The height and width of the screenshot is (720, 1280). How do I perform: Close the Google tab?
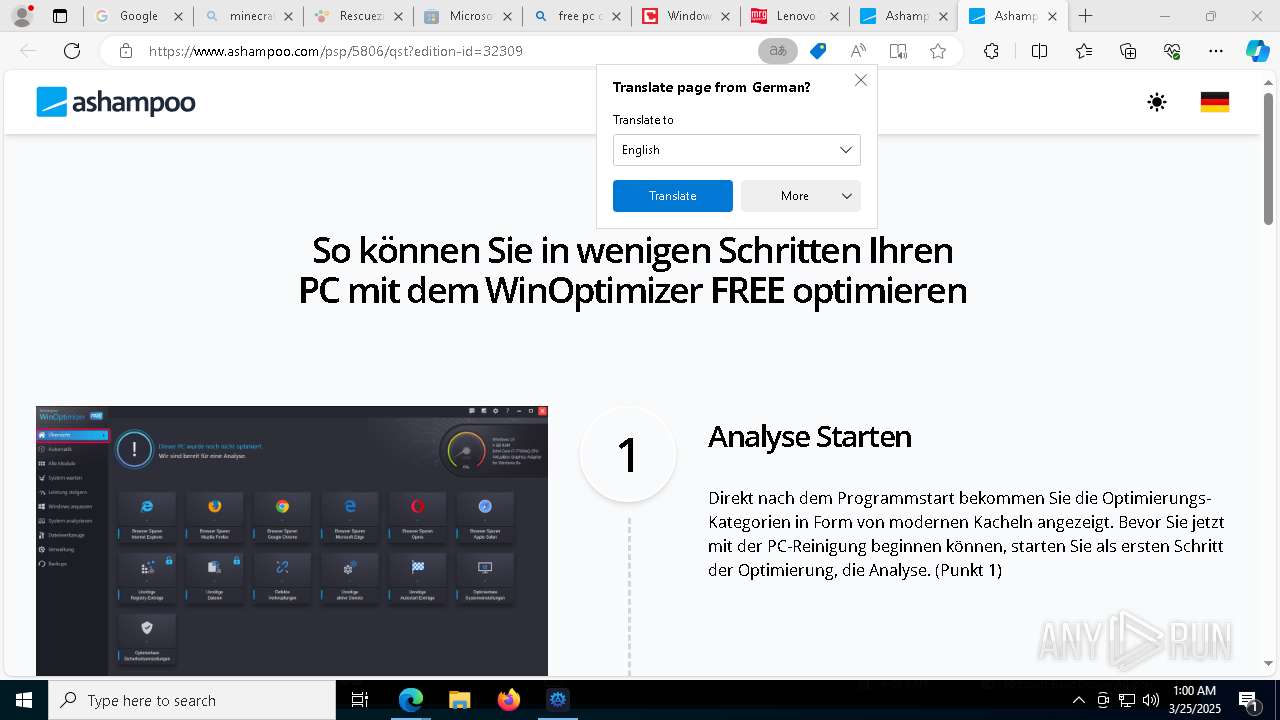coord(178,16)
